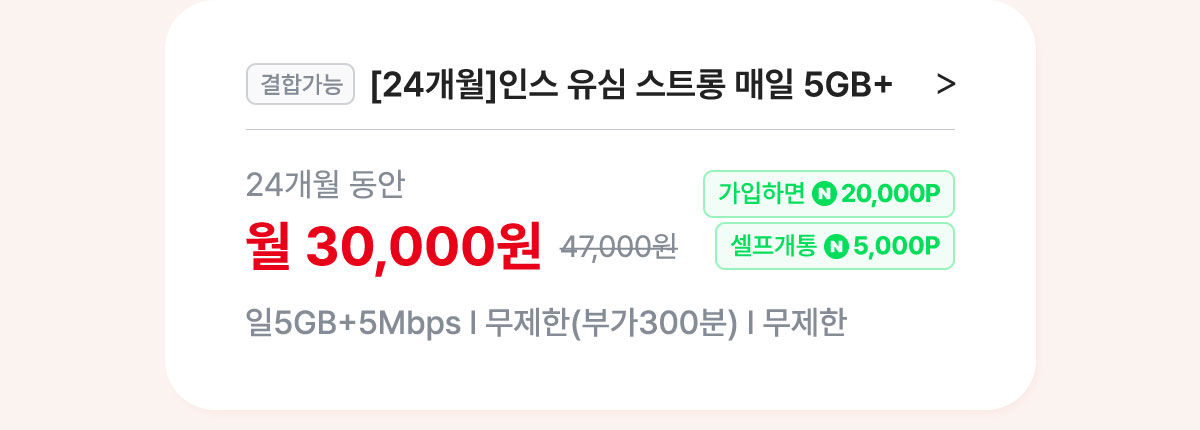Click the 5GB+ text at the end of the title
The width and height of the screenshot is (1200, 430).
tap(848, 86)
